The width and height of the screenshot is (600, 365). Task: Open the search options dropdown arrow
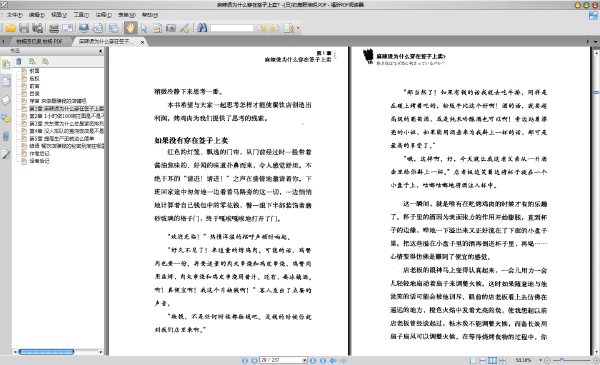298,28
